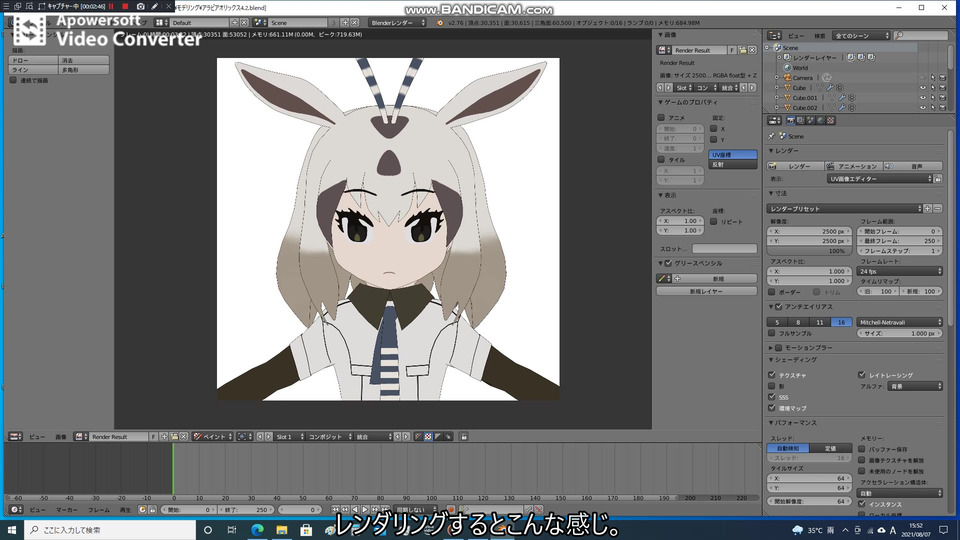Image resolution: width=960 pixels, height=540 pixels.
Task: Select the Render properties tab icon
Action: [791, 121]
